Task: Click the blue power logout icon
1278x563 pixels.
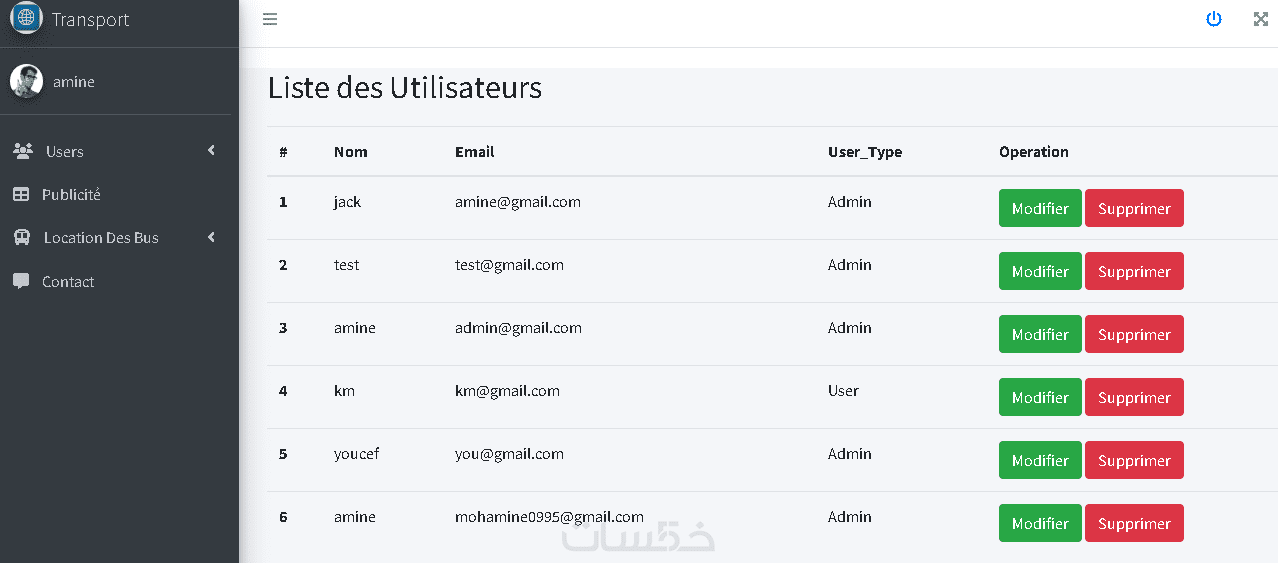Action: [1214, 19]
